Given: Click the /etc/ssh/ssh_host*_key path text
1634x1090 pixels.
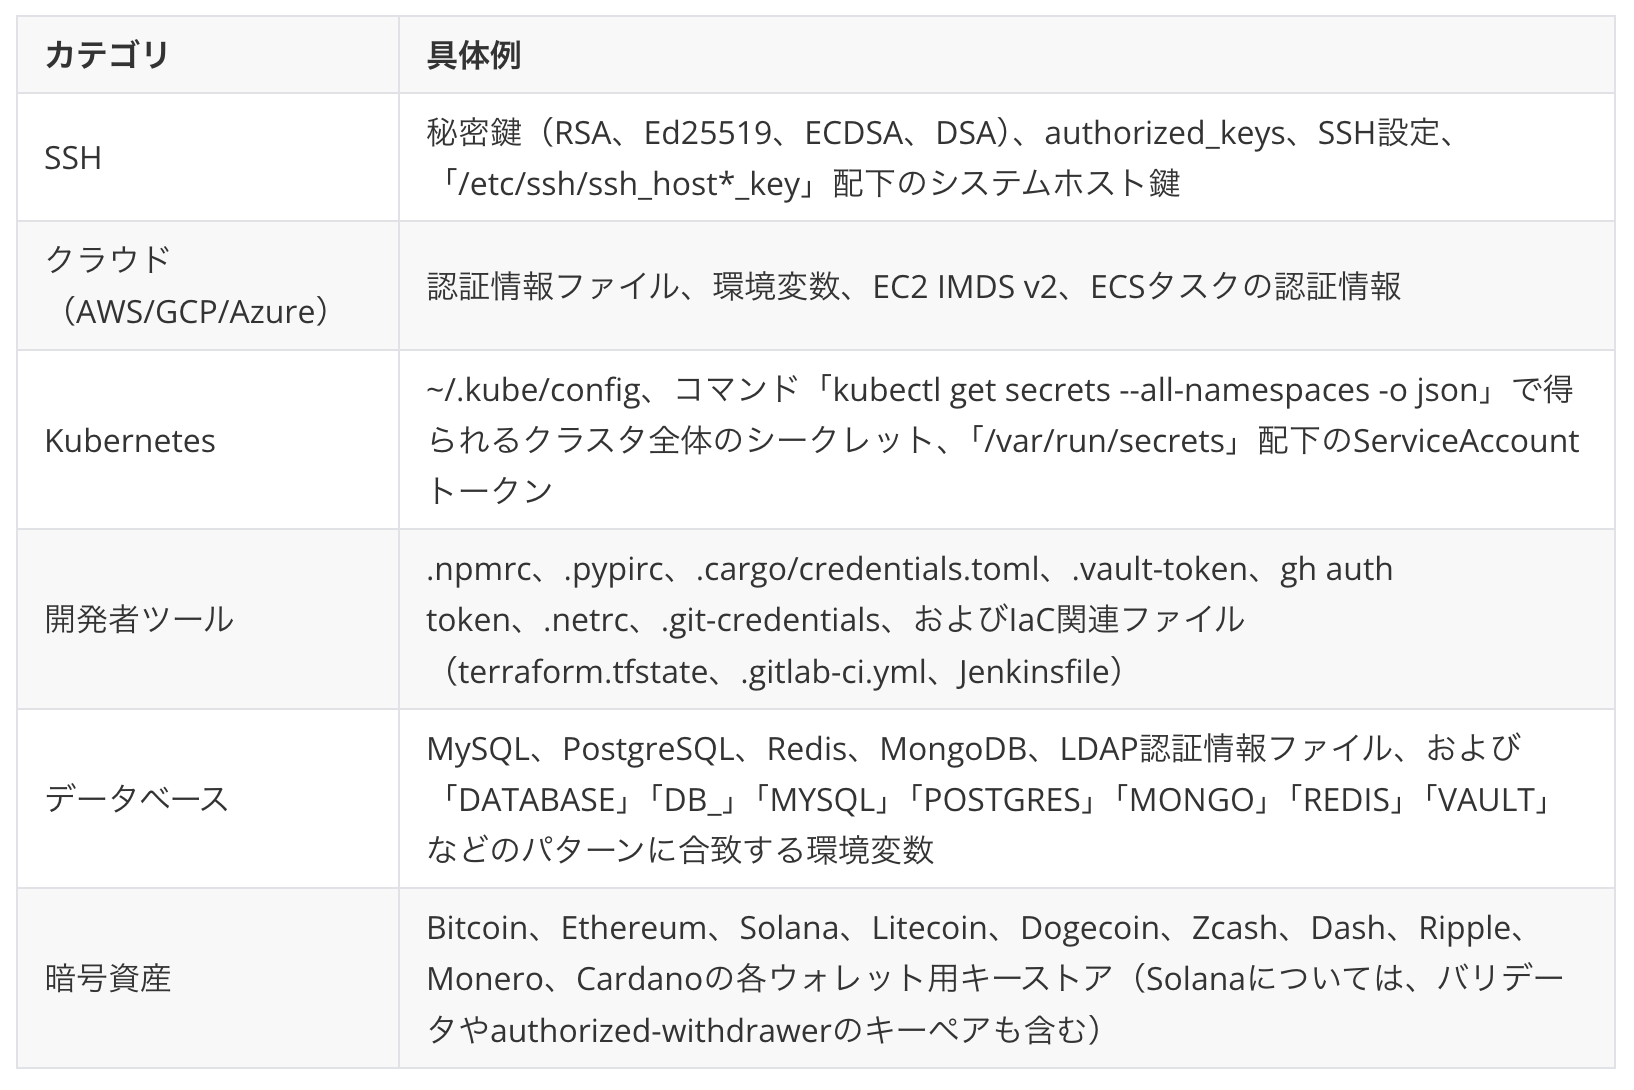Looking at the screenshot, I should [629, 184].
